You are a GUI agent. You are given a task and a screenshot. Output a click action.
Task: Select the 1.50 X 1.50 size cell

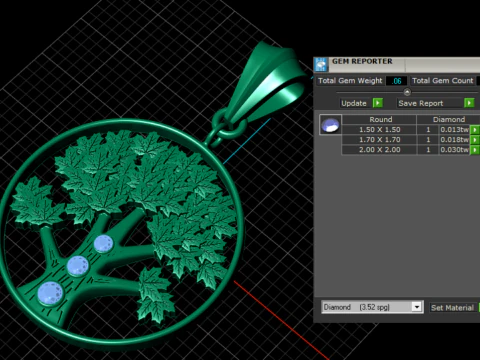pyautogui.click(x=379, y=130)
